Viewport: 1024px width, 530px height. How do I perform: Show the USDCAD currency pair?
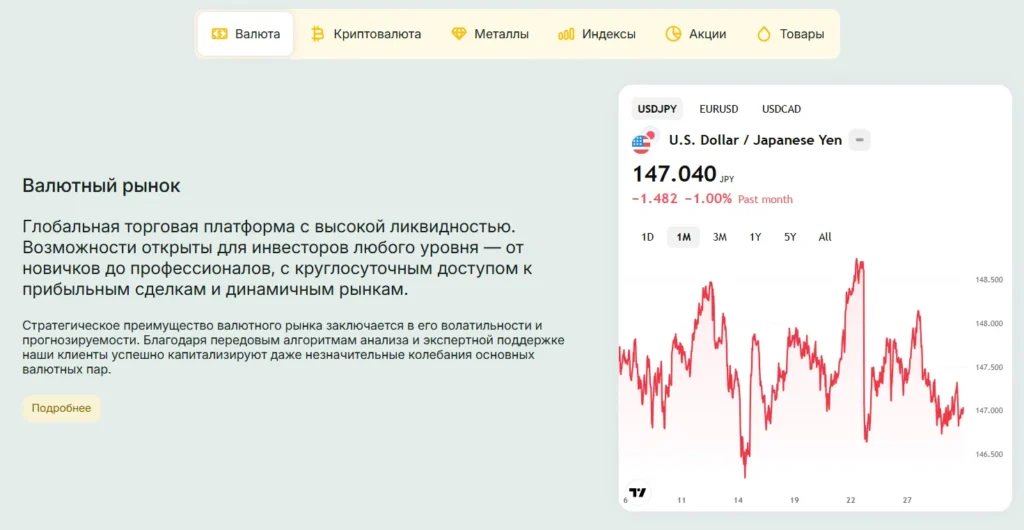click(781, 109)
